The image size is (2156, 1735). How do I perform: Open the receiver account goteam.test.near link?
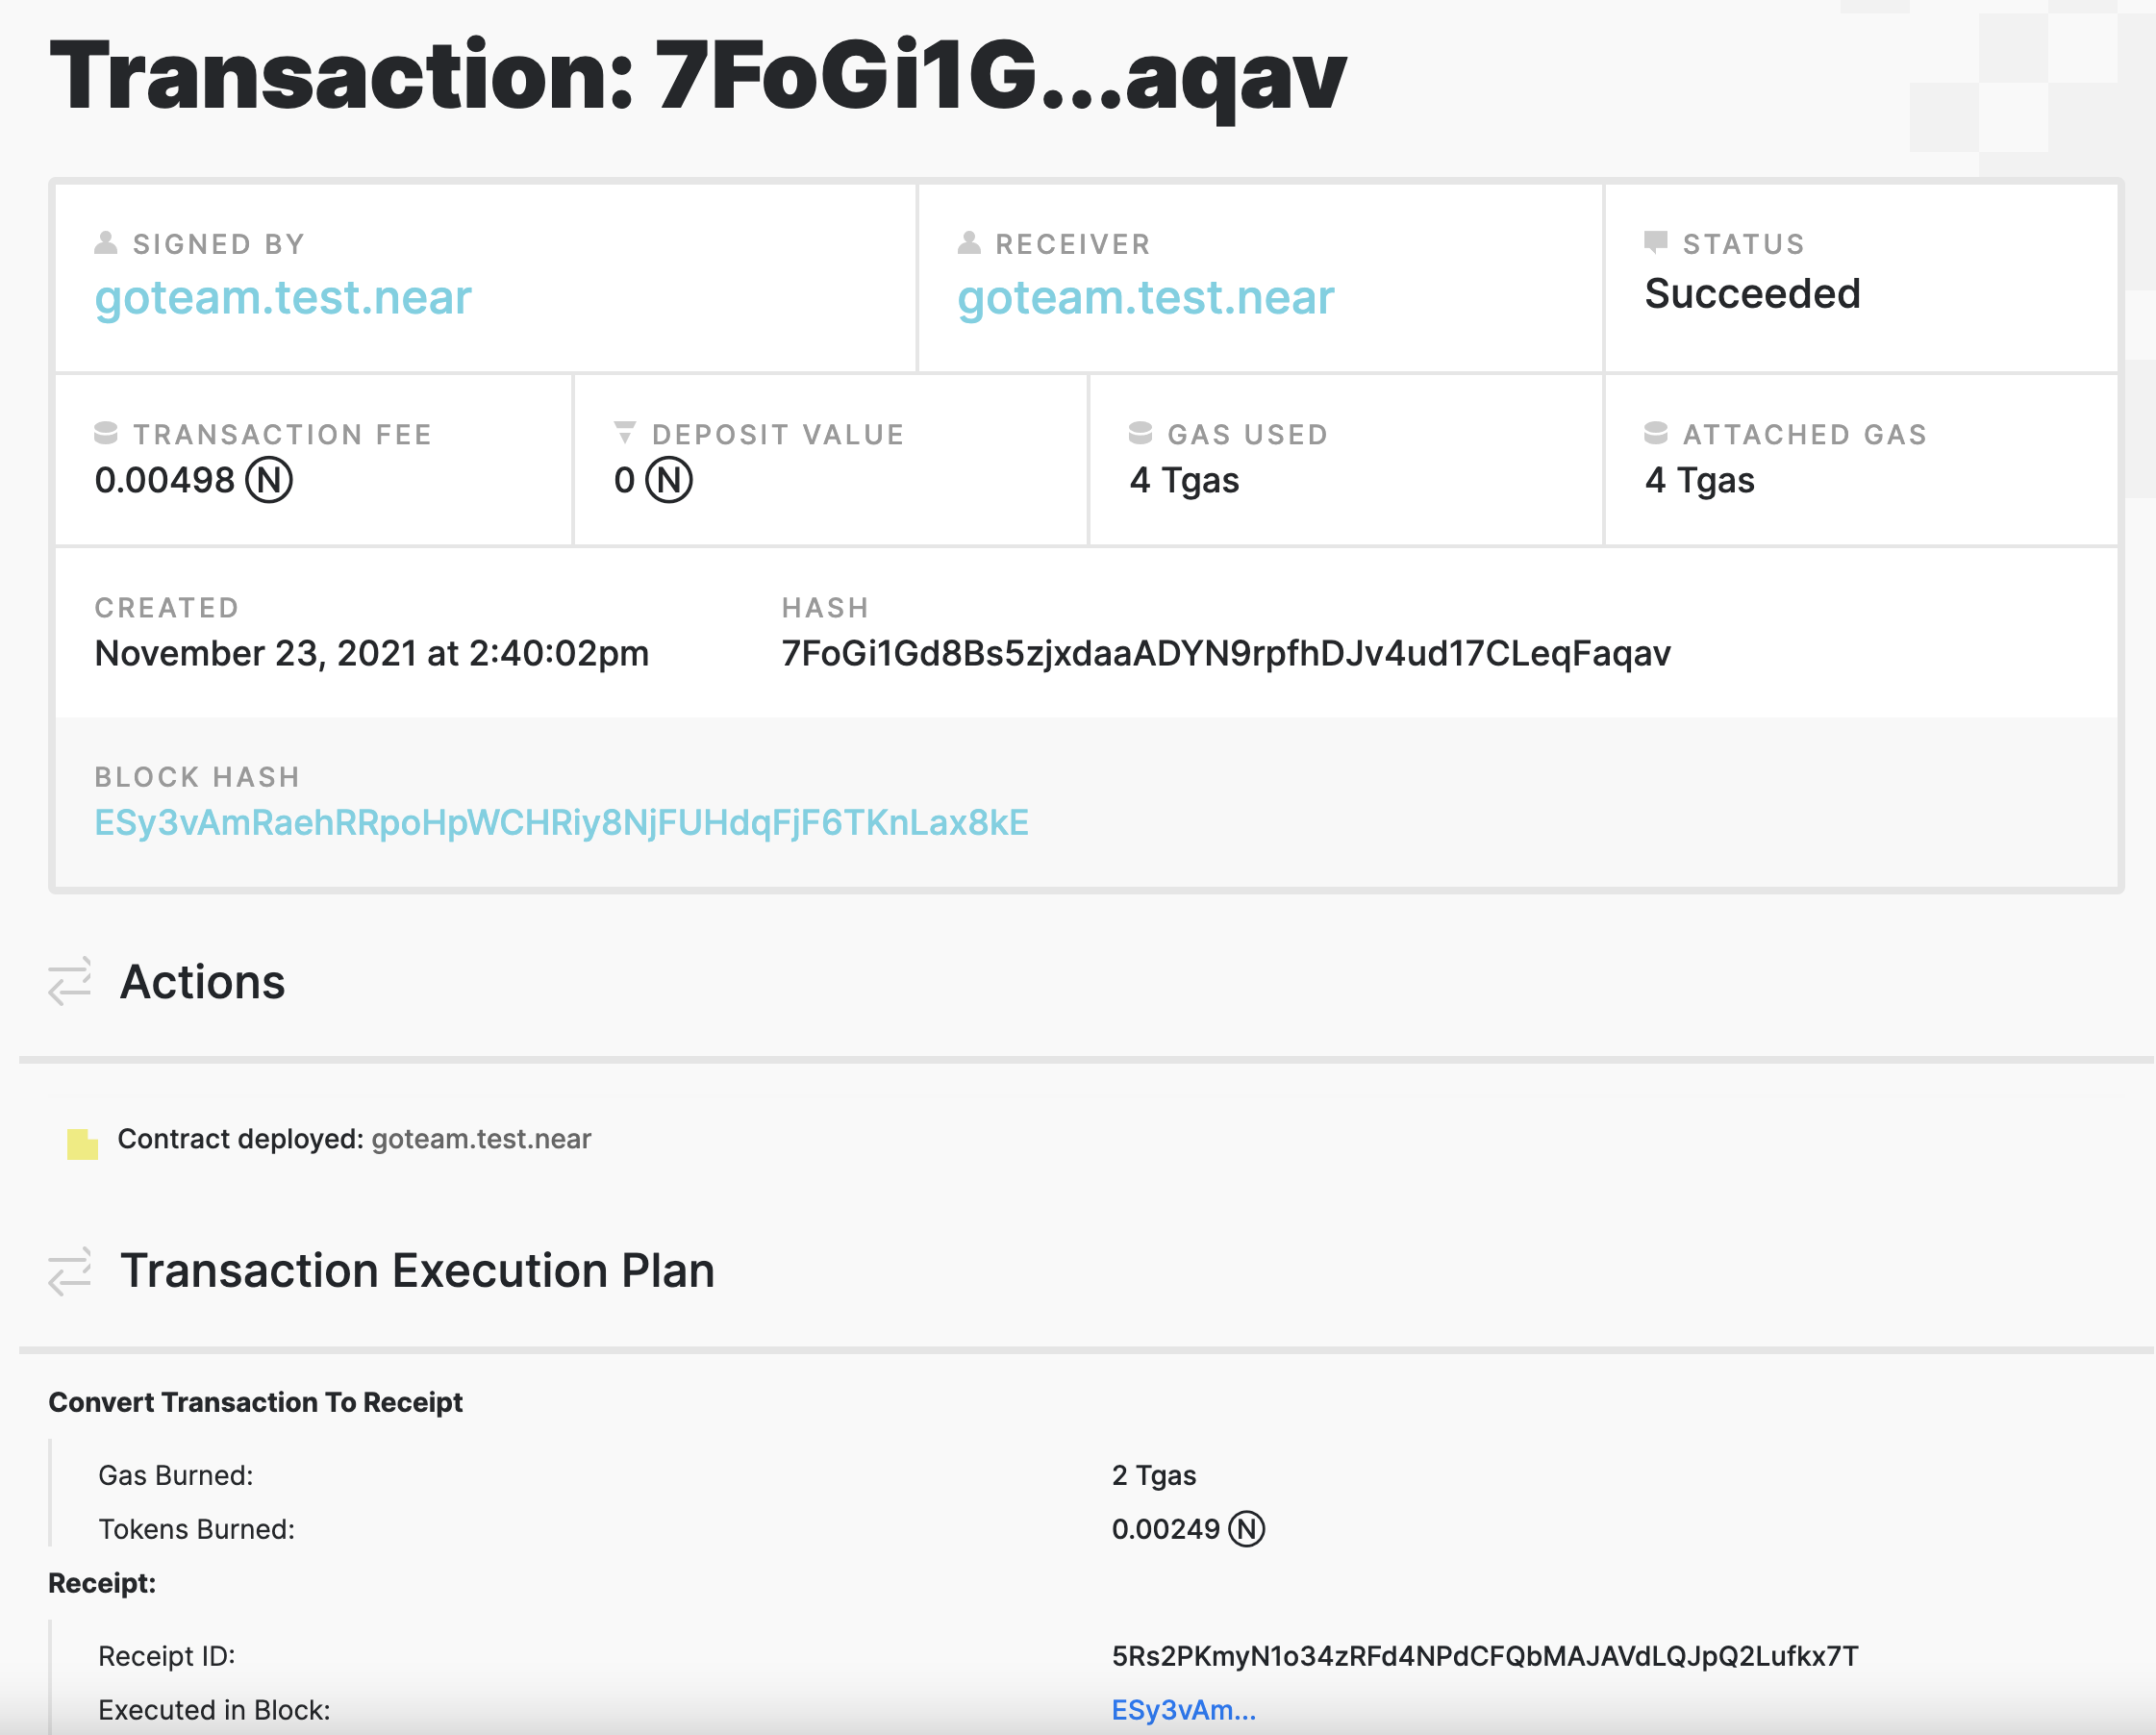click(1145, 298)
